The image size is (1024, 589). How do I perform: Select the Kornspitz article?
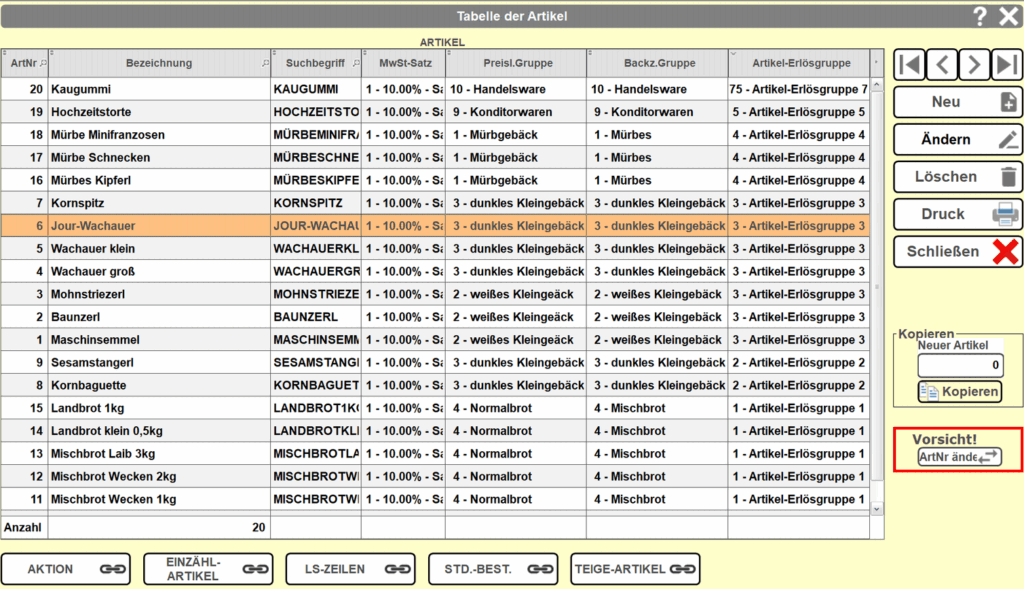(435, 204)
